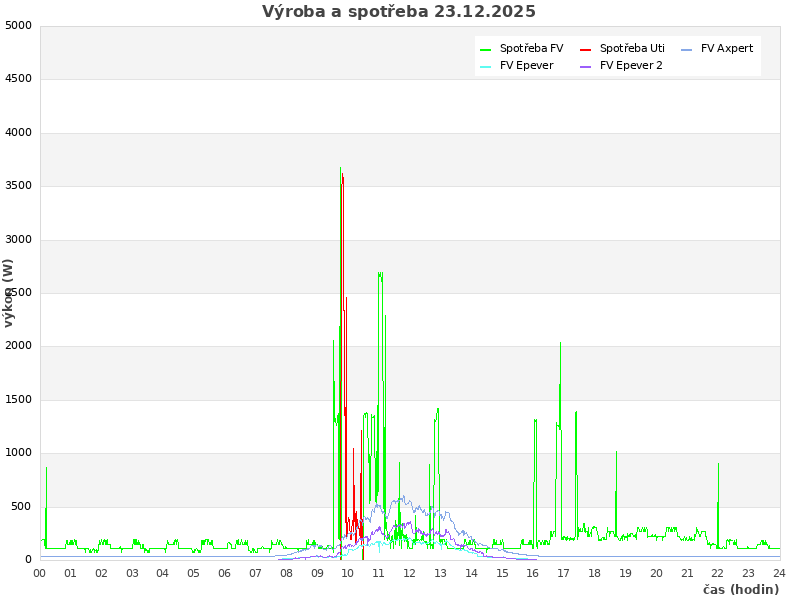Select hour 17 on the time axis
Screen dimensions: 800x600
564,573
